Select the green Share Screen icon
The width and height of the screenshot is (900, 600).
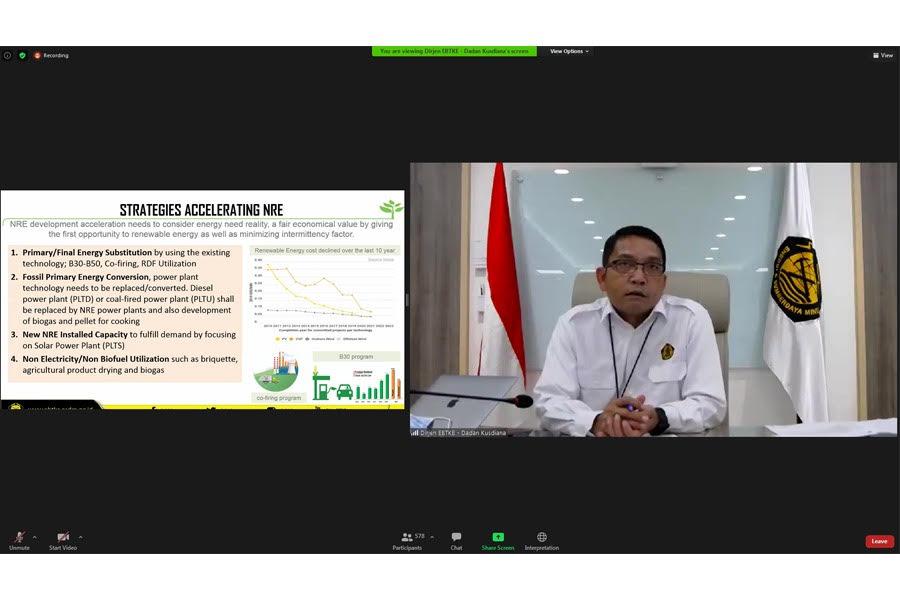click(x=496, y=537)
